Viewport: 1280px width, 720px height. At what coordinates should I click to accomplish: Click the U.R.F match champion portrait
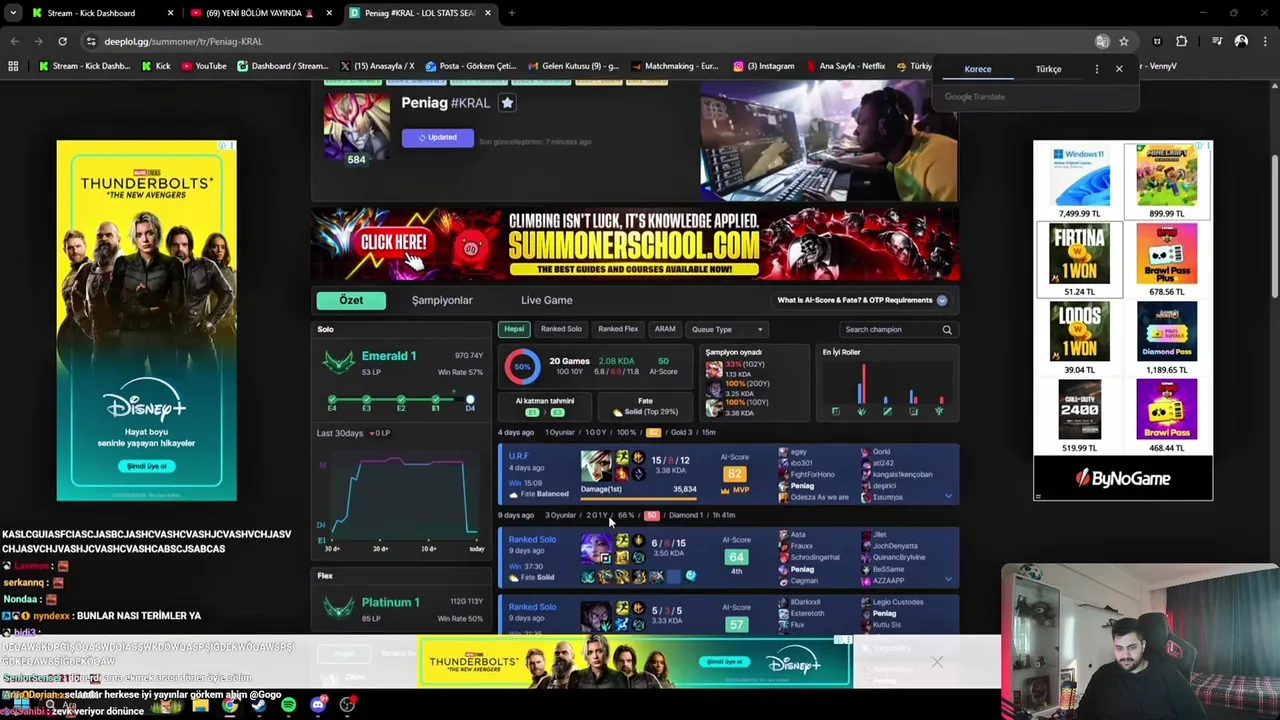point(596,465)
